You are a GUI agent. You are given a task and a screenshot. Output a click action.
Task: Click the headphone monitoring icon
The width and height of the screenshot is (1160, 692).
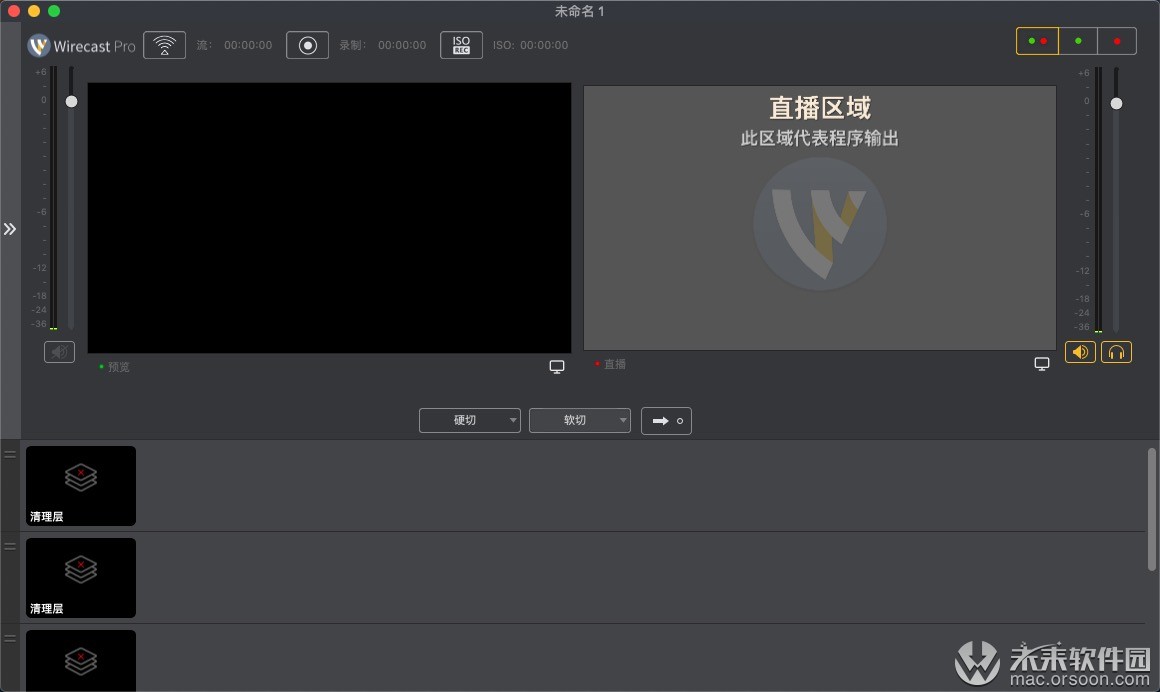coord(1116,352)
